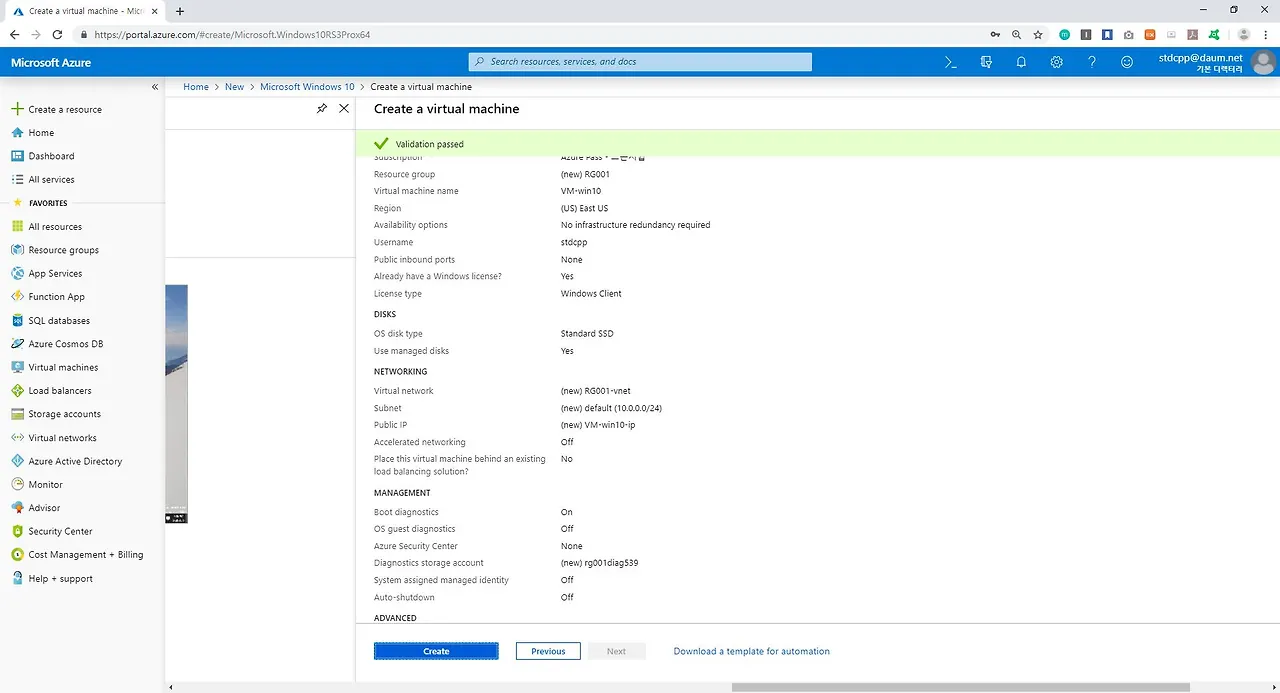Open Directory and subscription filter icon
Screen dimensions: 1280x693
tap(986, 62)
